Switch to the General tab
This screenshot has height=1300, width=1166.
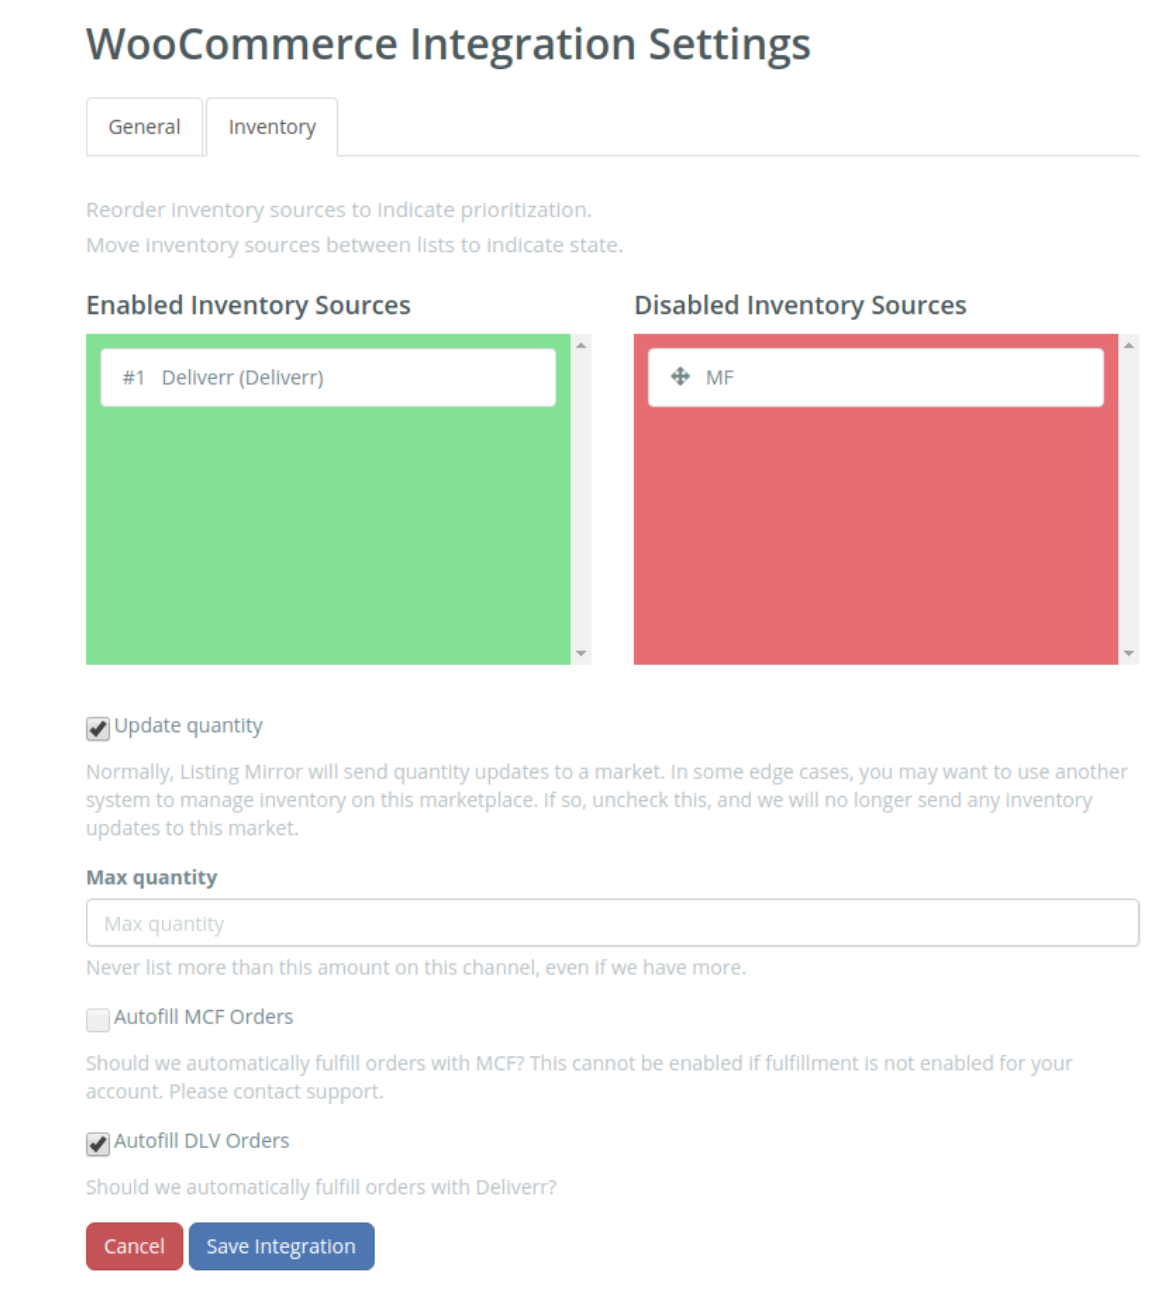coord(145,127)
